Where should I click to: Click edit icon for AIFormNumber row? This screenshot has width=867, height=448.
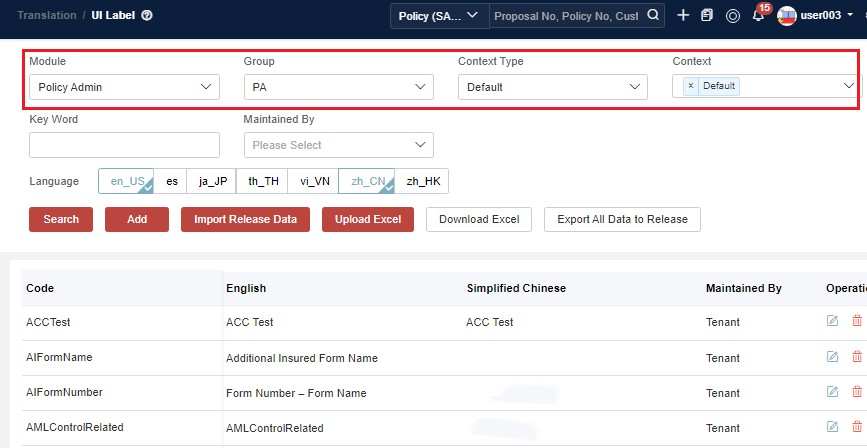tap(832, 392)
